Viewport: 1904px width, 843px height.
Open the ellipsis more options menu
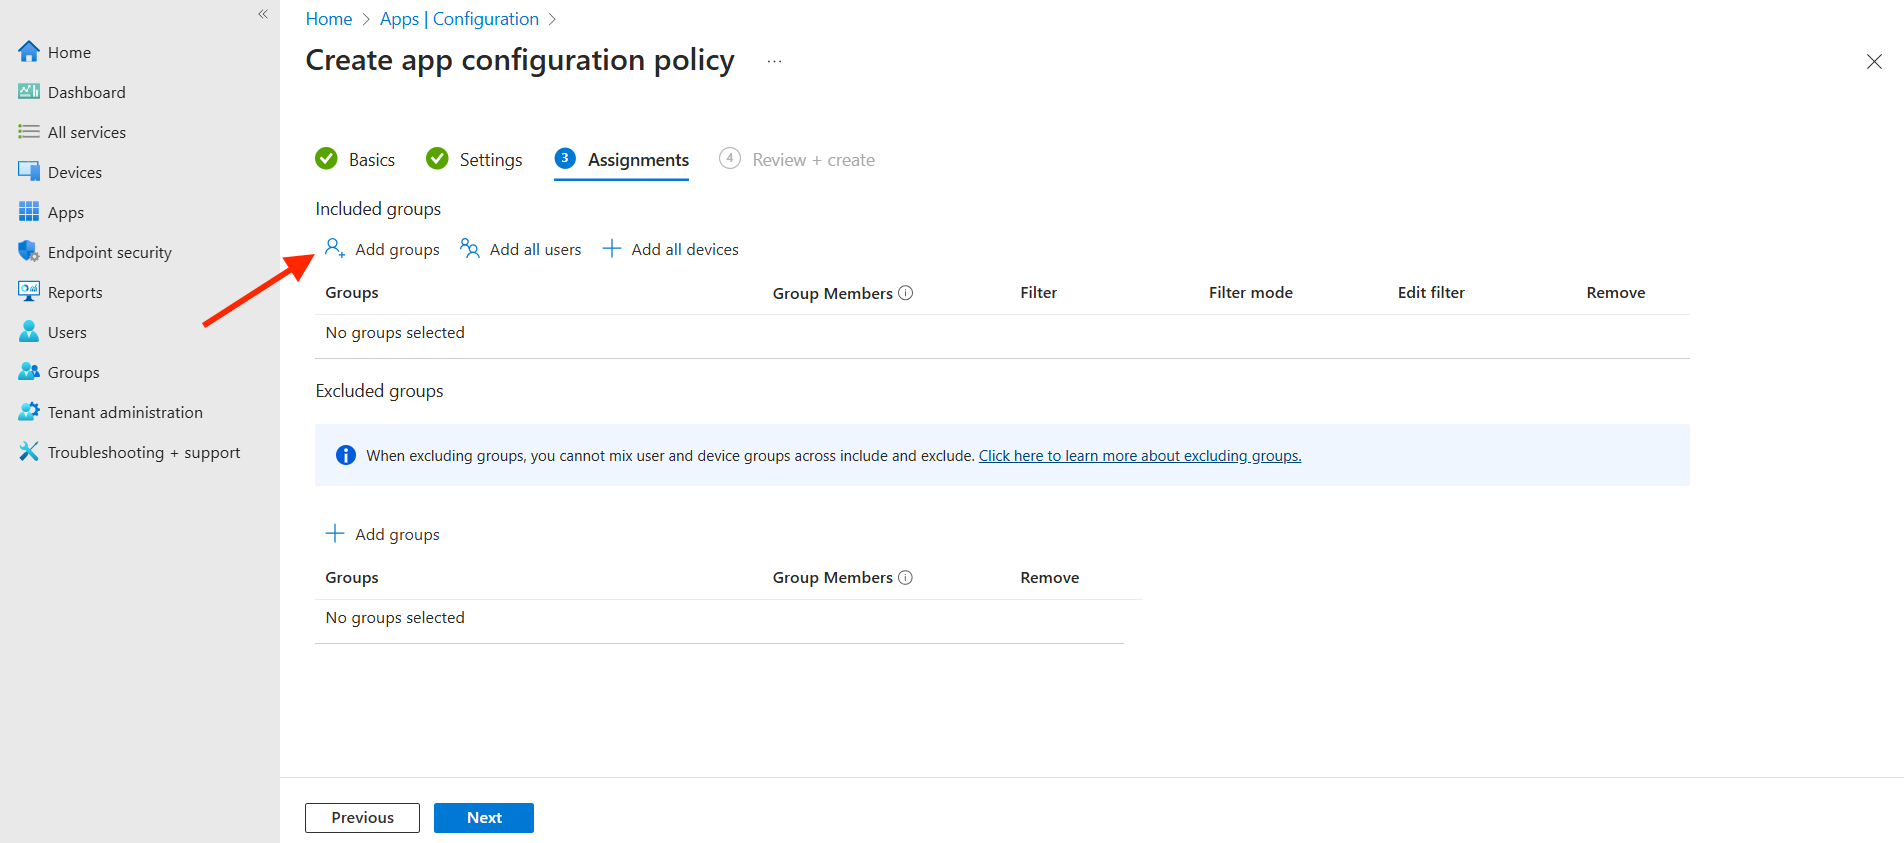[774, 62]
